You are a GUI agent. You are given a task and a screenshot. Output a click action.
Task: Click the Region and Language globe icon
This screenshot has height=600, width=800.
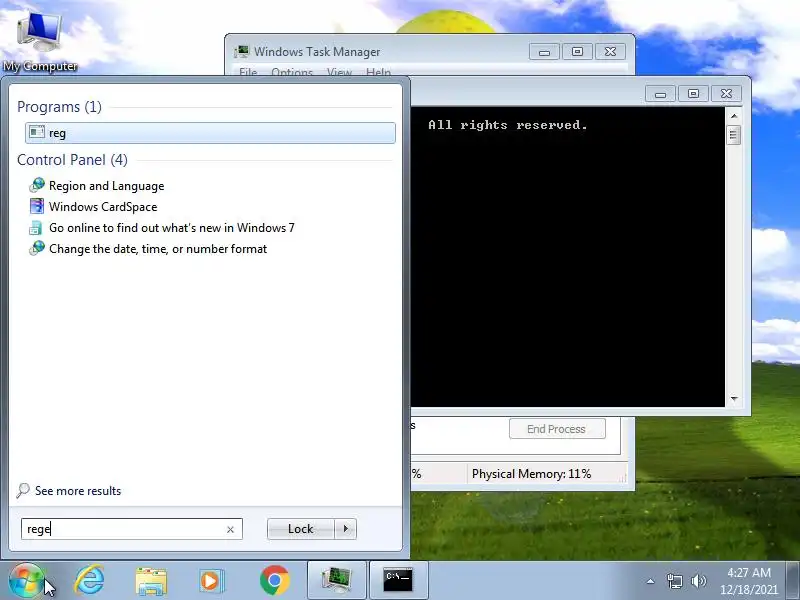point(37,185)
